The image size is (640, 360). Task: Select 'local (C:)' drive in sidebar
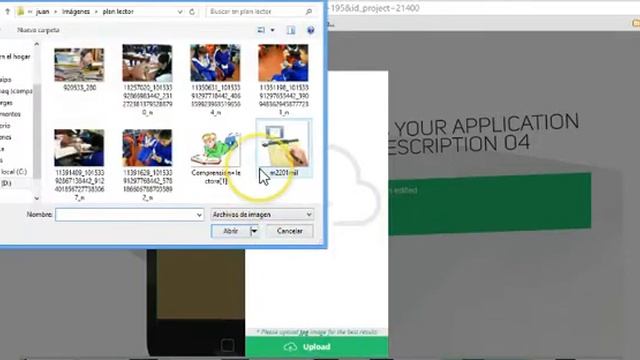click(14, 172)
